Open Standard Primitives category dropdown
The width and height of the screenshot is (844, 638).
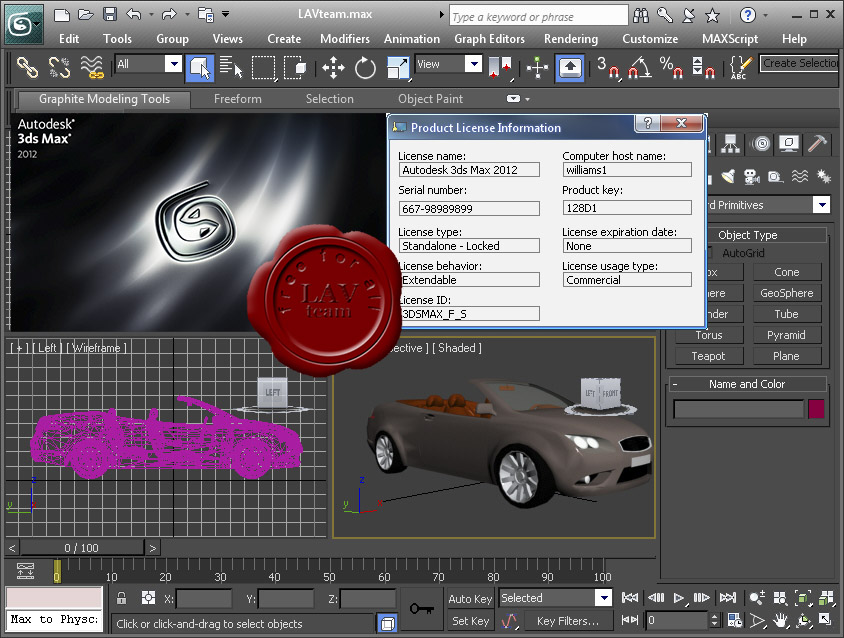coord(821,205)
